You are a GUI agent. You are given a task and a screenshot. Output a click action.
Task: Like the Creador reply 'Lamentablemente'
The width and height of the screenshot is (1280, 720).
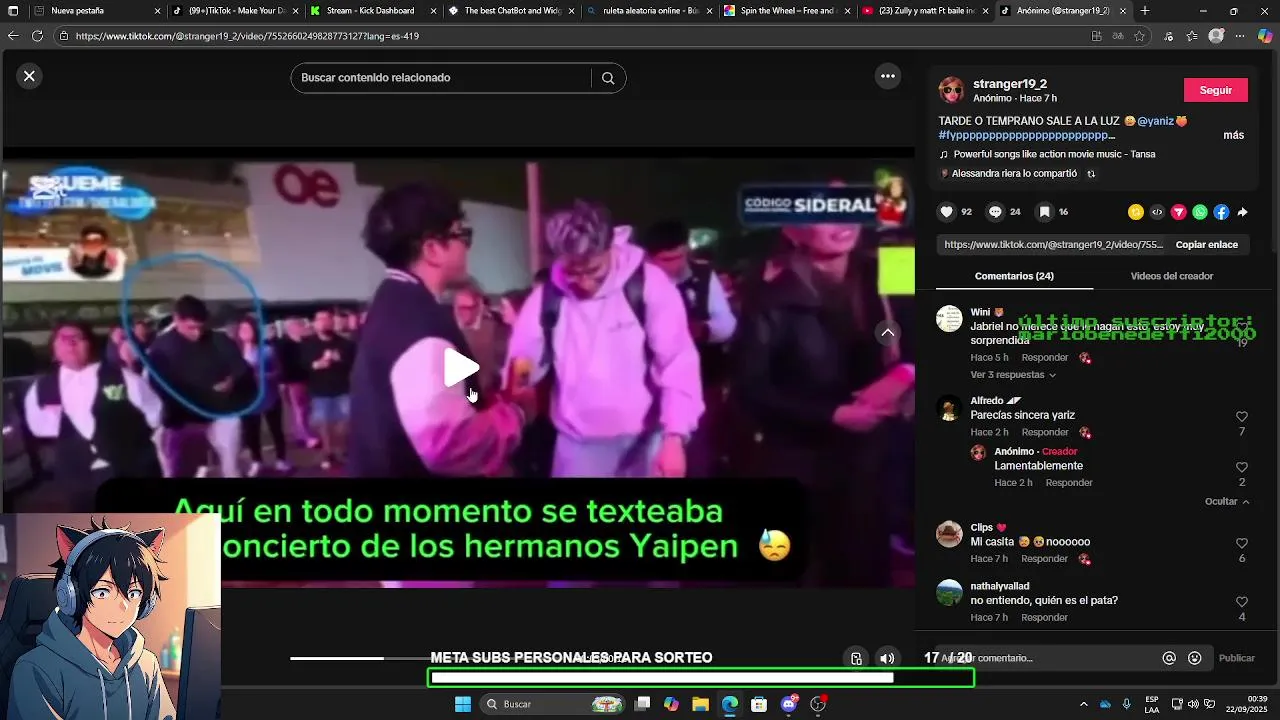1242,467
